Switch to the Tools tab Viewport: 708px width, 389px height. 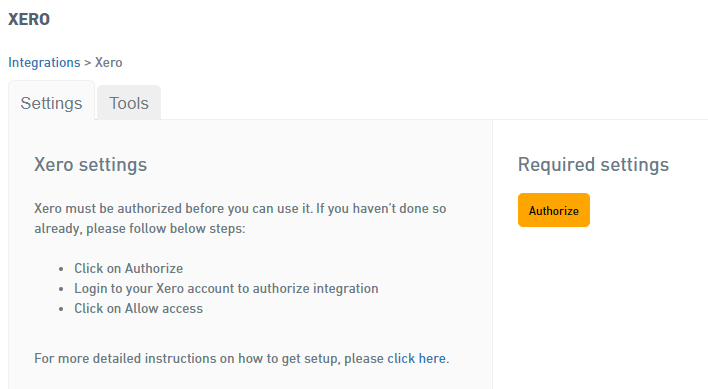[129, 103]
